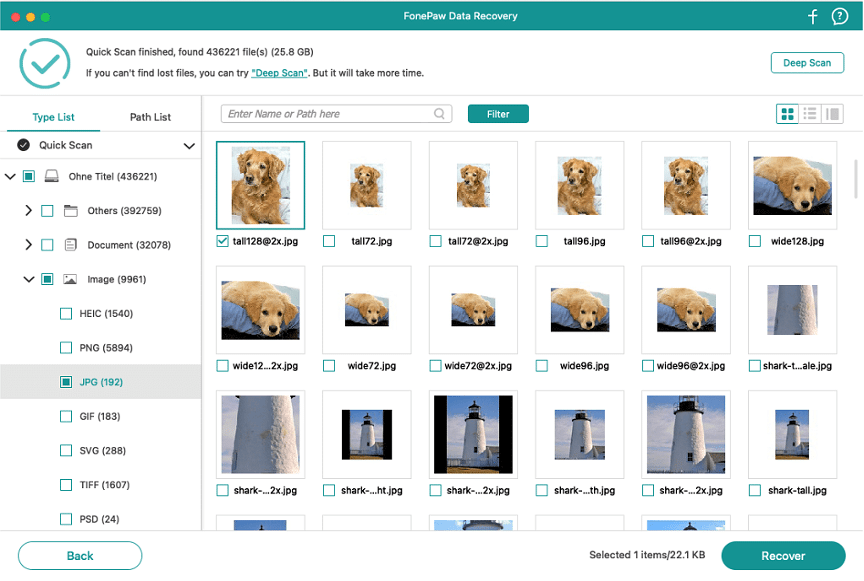Click the file list vertical scrollbar

pyautogui.click(x=855, y=179)
